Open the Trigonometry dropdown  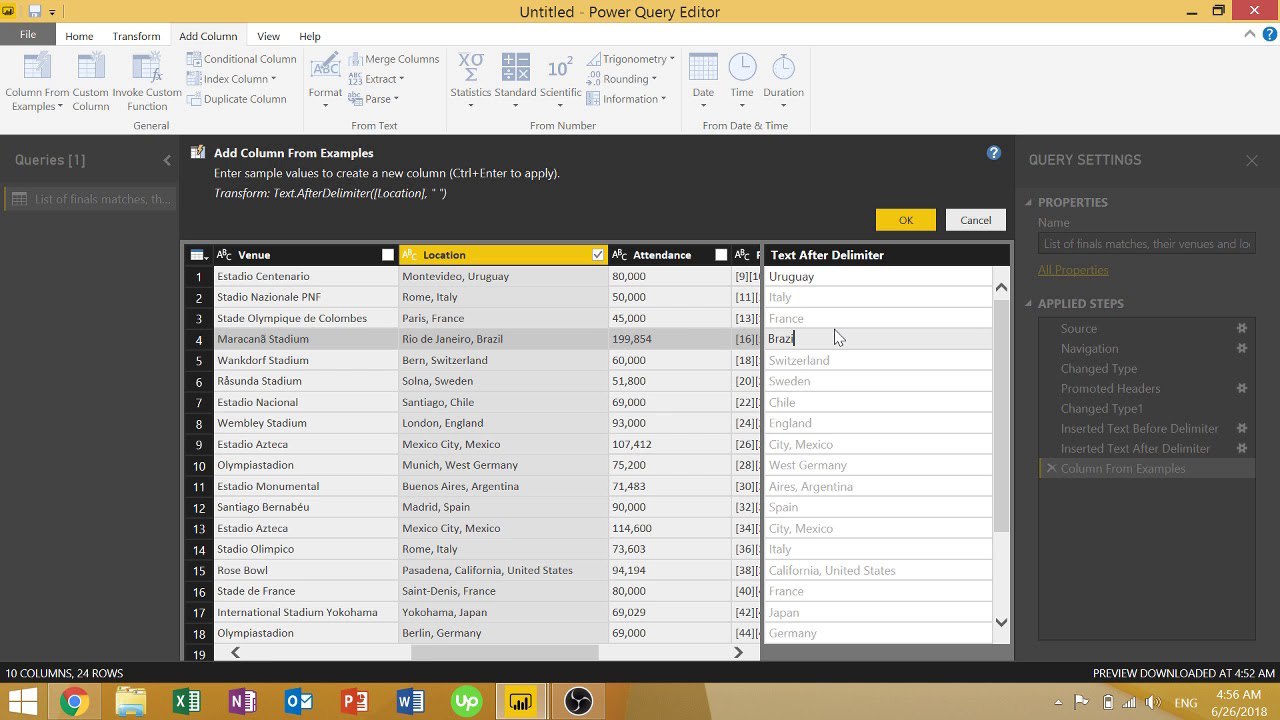point(631,59)
